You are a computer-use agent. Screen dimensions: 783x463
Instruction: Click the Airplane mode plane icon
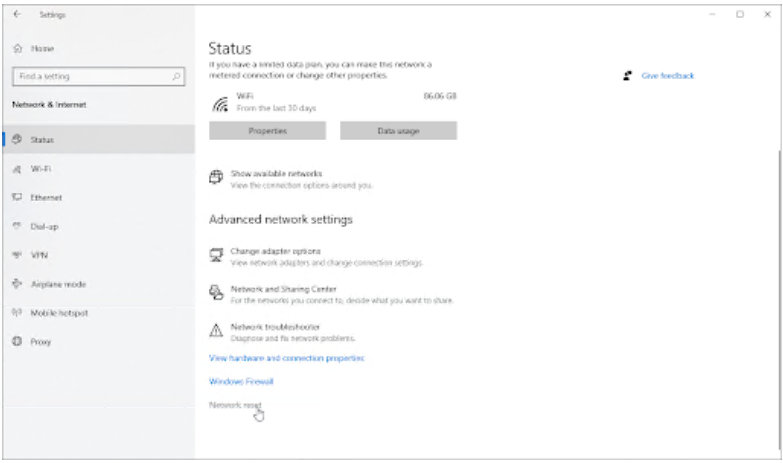pyautogui.click(x=17, y=284)
